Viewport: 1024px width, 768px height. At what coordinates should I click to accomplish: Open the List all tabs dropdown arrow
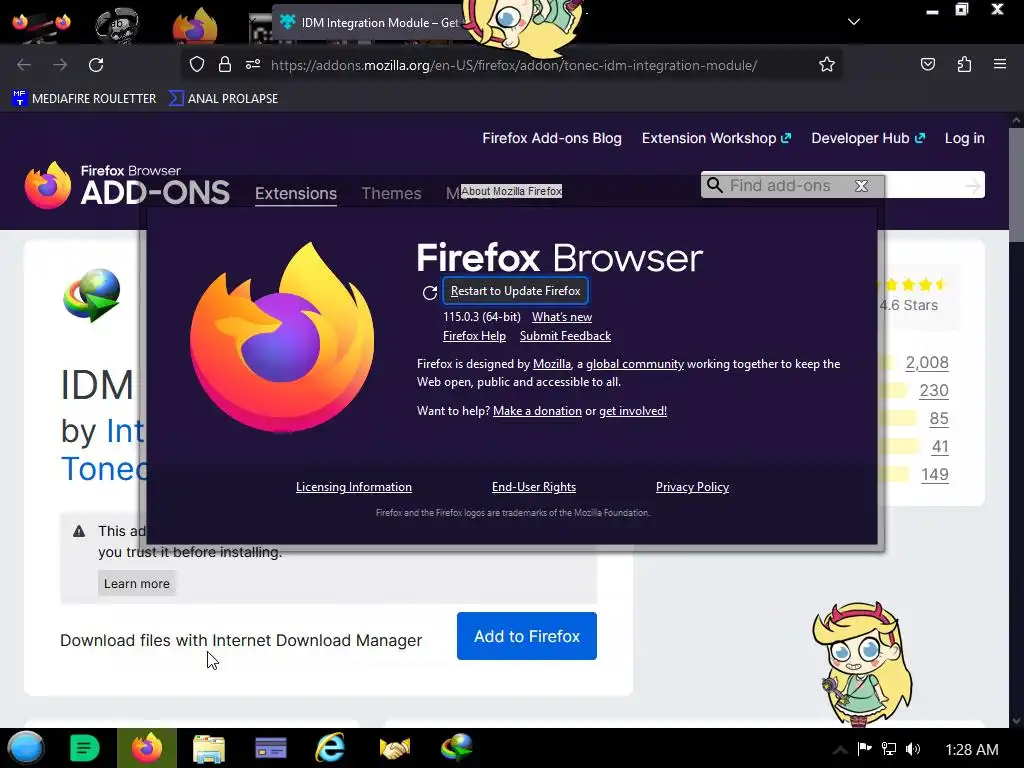tap(854, 22)
